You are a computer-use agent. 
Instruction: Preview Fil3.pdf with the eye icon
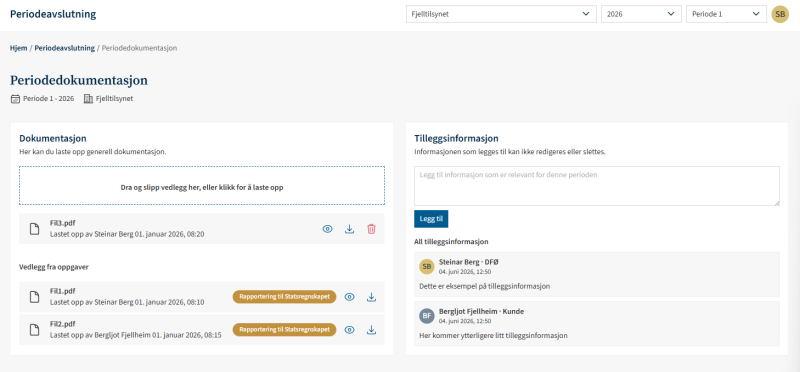click(x=328, y=229)
